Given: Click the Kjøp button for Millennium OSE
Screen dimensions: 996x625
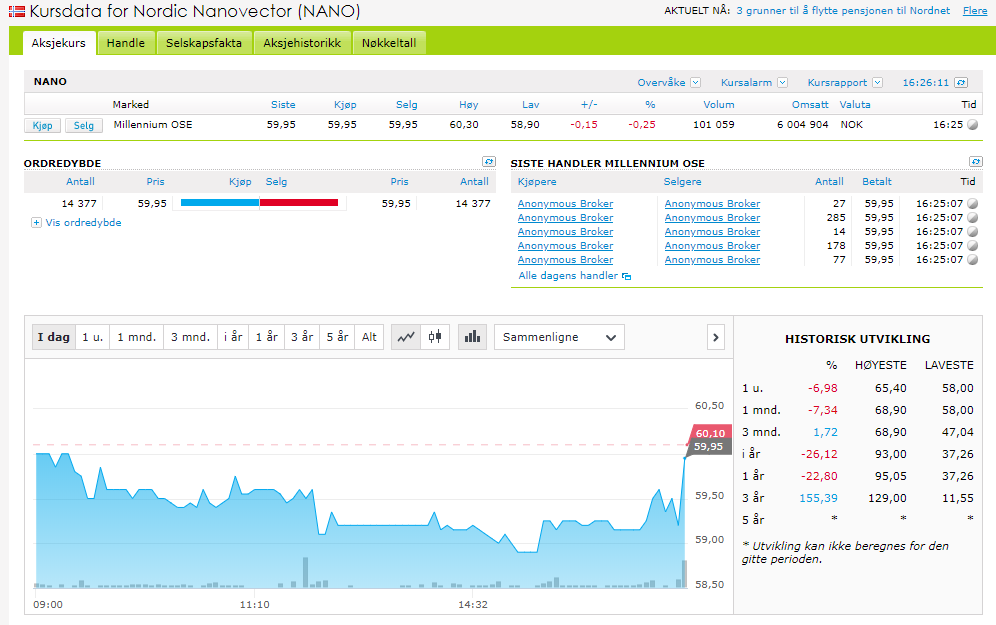Looking at the screenshot, I should (x=43, y=126).
